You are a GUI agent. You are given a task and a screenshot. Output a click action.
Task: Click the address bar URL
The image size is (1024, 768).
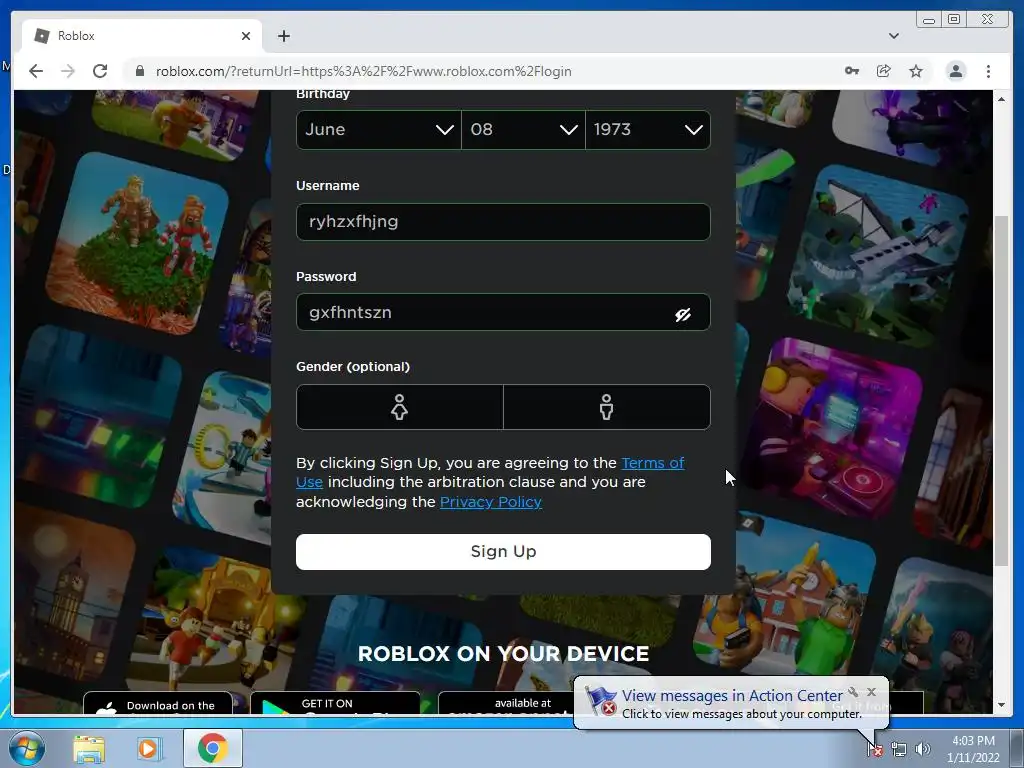tap(363, 71)
